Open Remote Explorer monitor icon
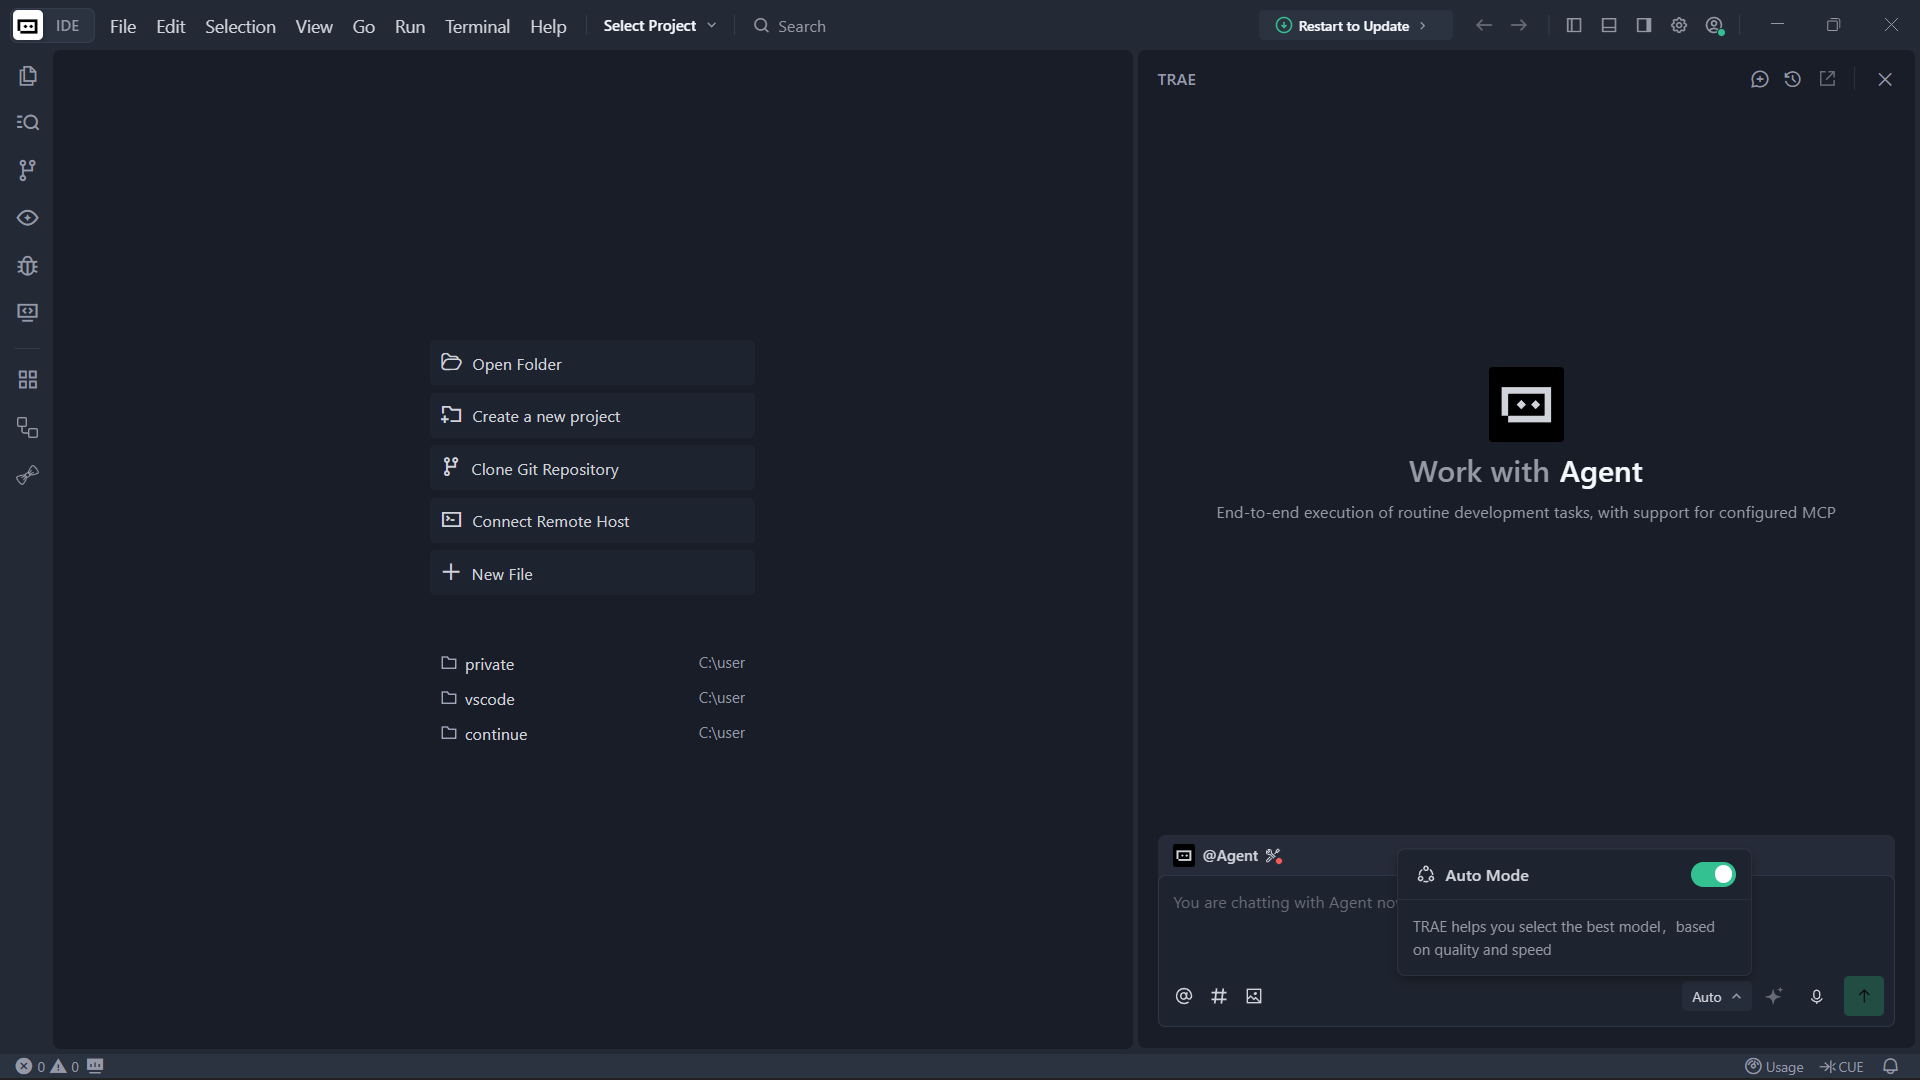 point(28,313)
